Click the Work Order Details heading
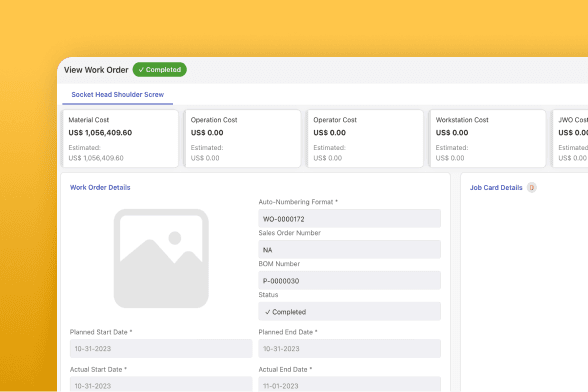The height and width of the screenshot is (392, 588). point(100,187)
